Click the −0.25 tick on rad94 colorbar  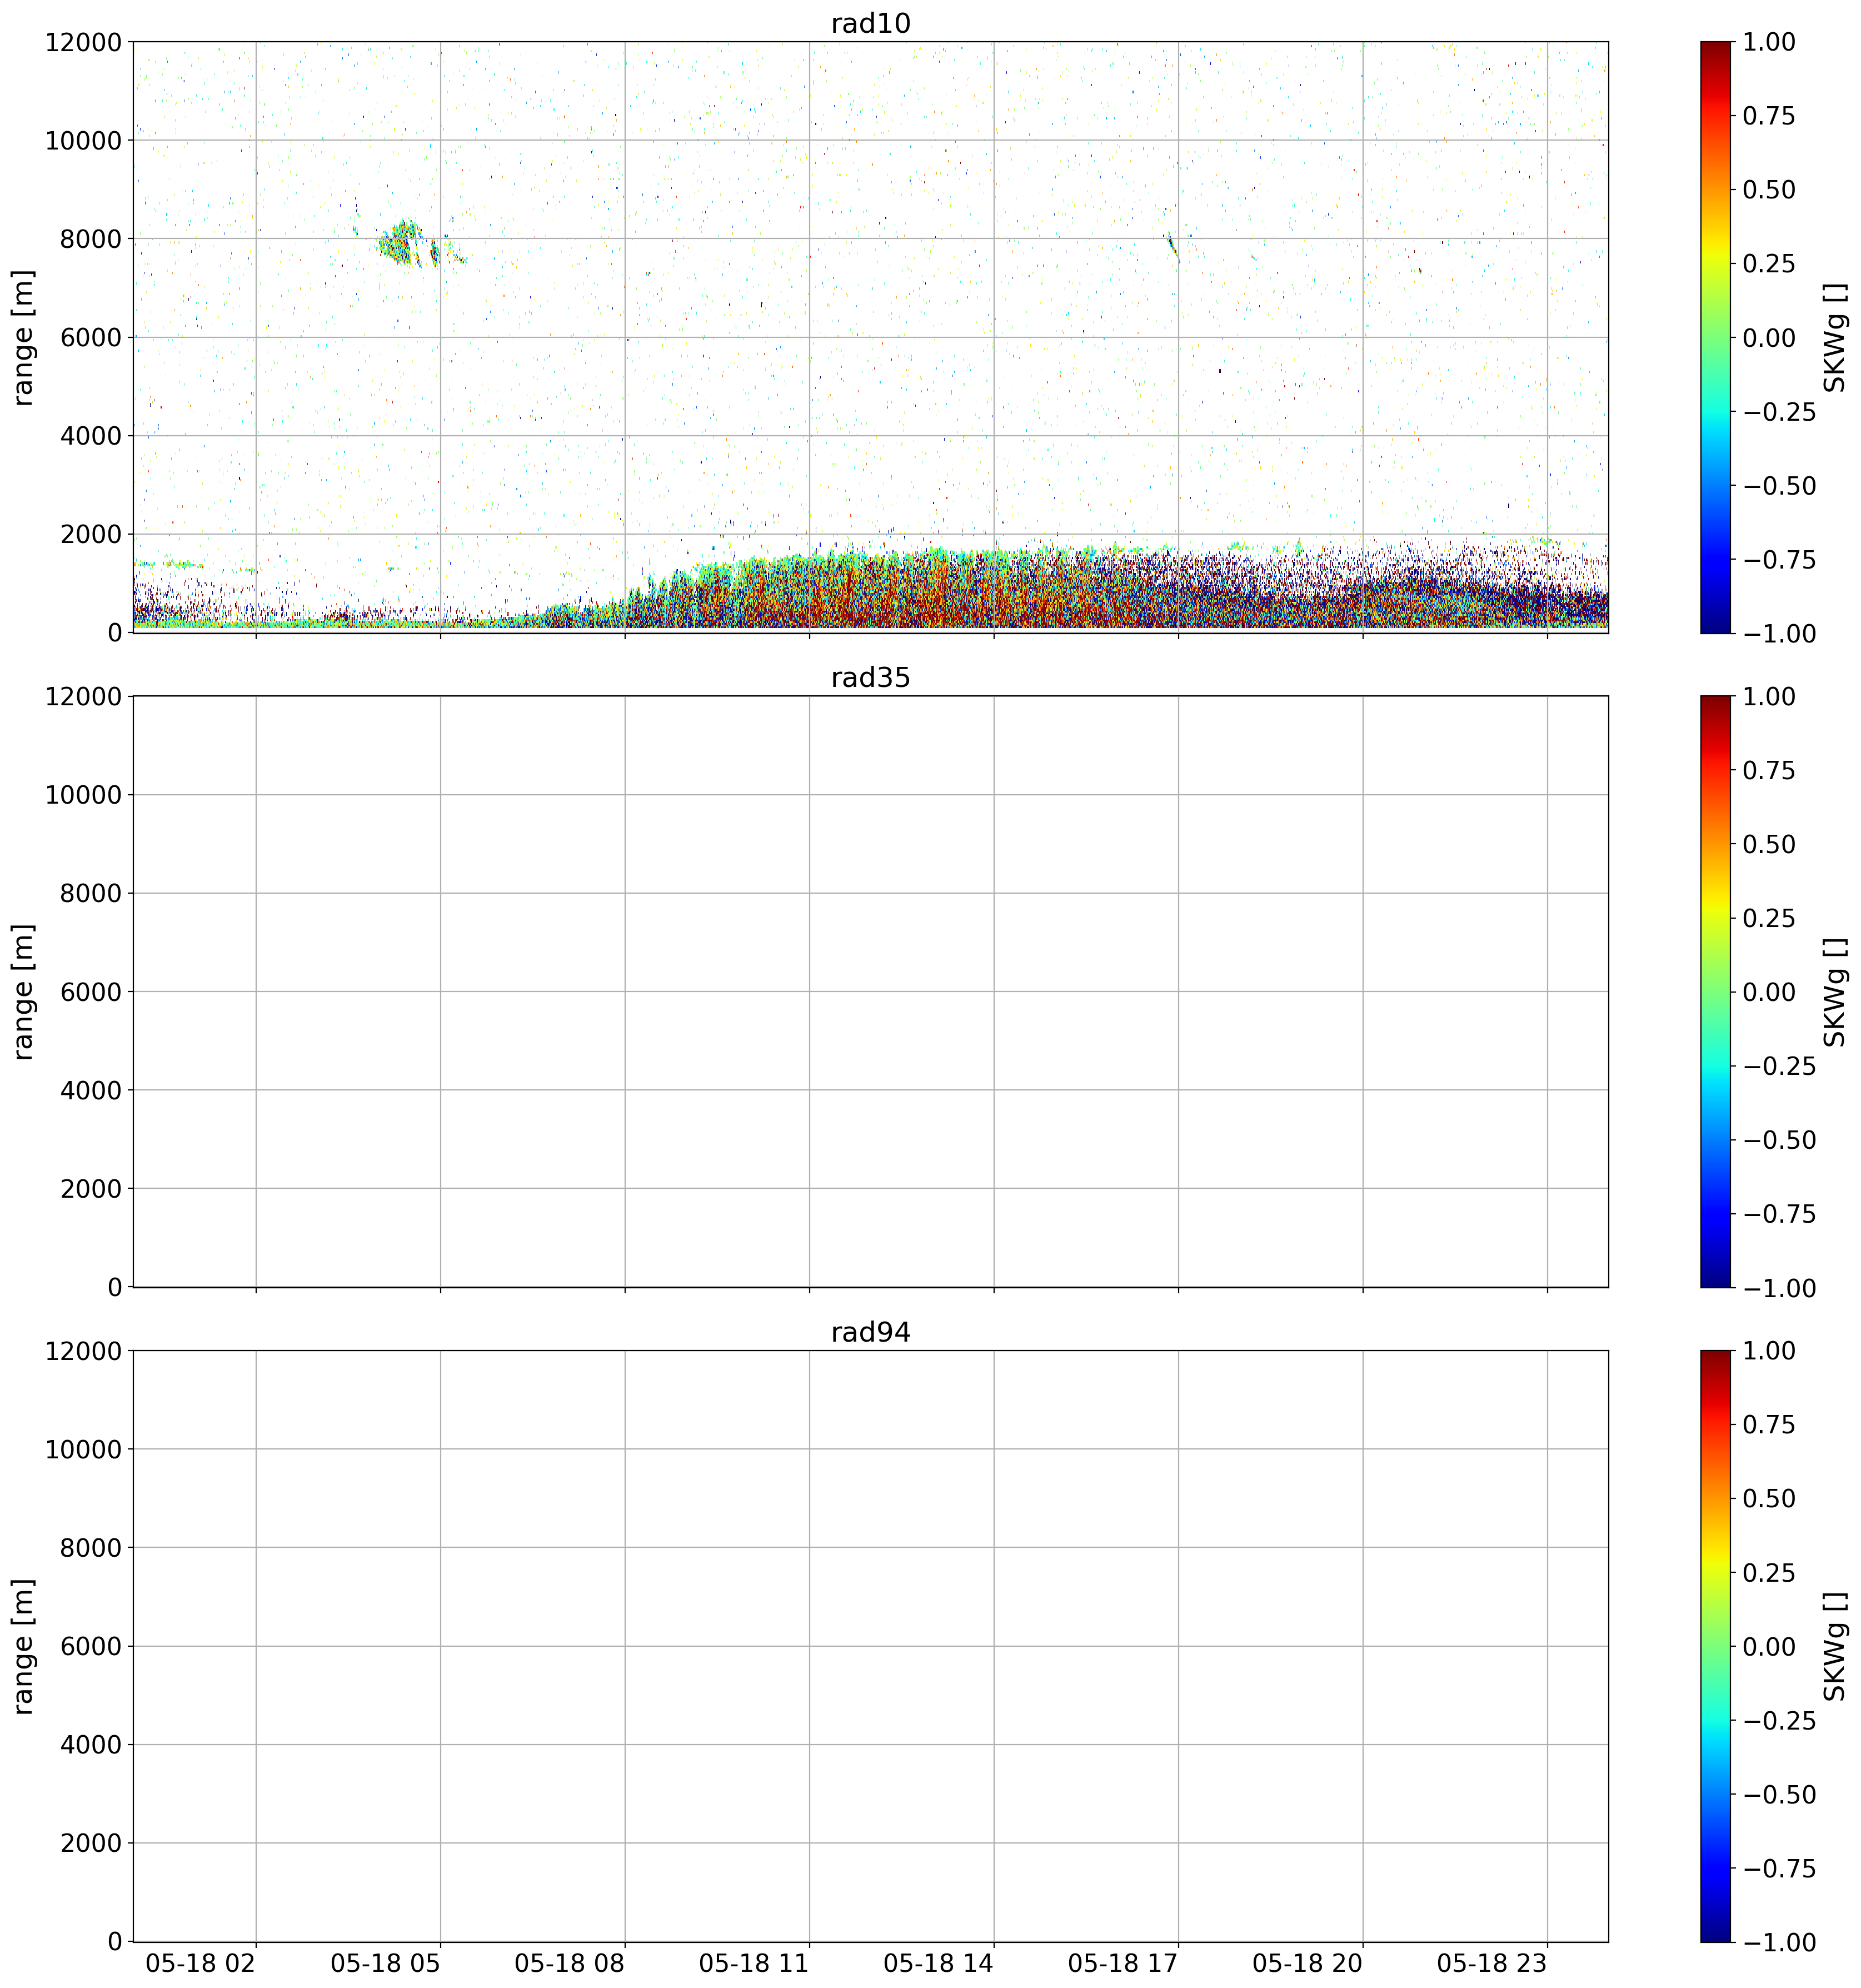tap(1779, 1720)
